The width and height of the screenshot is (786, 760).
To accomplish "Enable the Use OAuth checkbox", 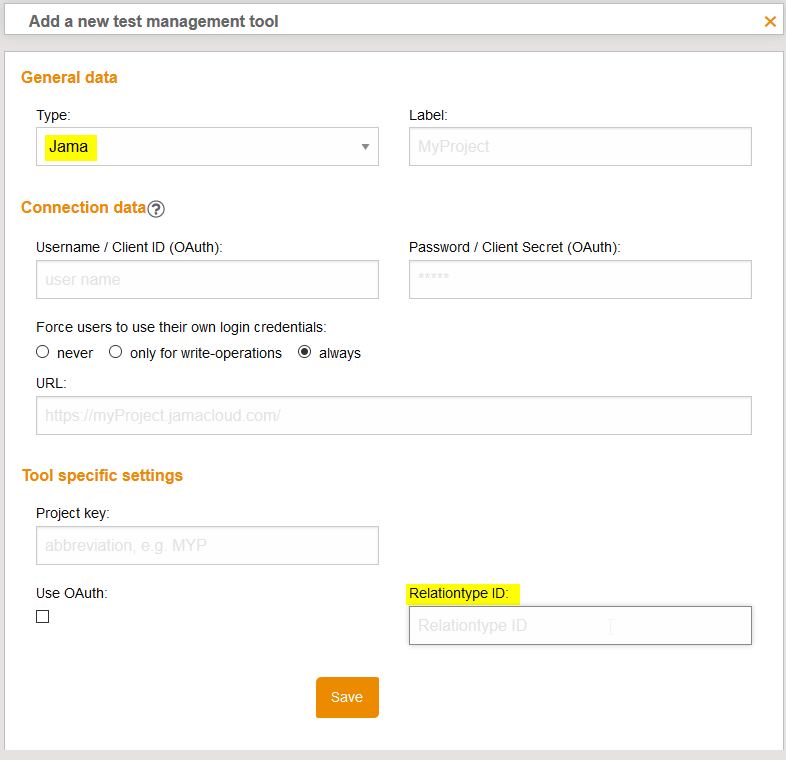I will pos(43,617).
